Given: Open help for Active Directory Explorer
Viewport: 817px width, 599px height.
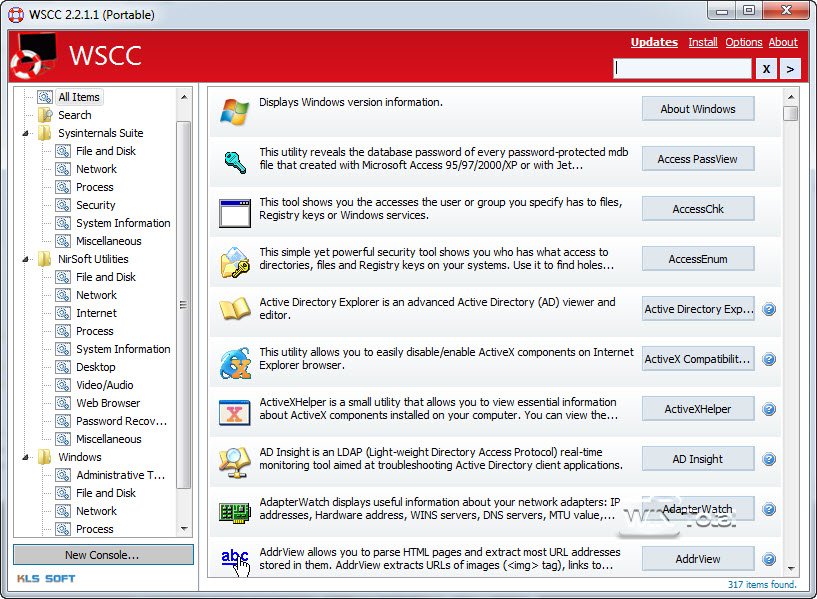Looking at the screenshot, I should coord(769,309).
